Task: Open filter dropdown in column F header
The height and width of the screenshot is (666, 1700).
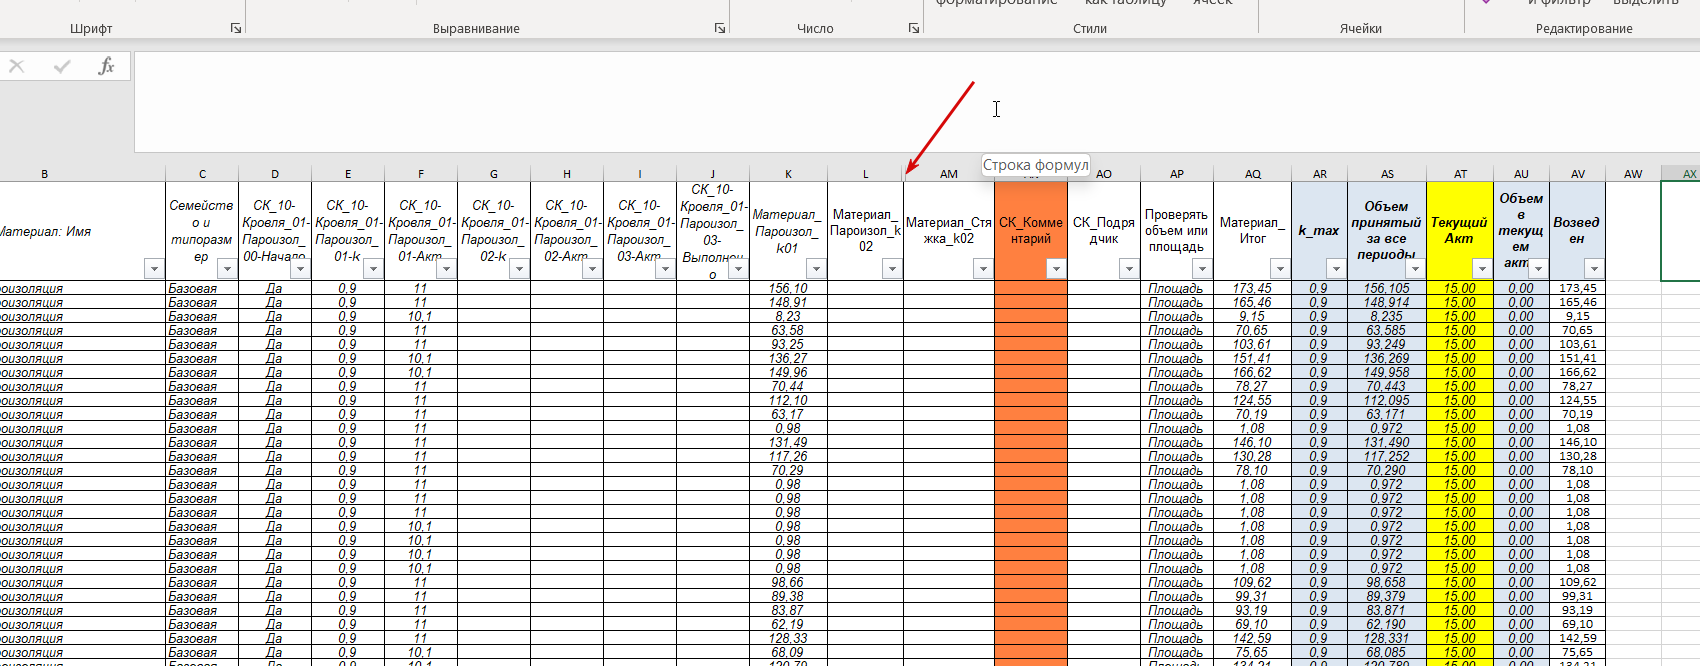Action: tap(446, 269)
